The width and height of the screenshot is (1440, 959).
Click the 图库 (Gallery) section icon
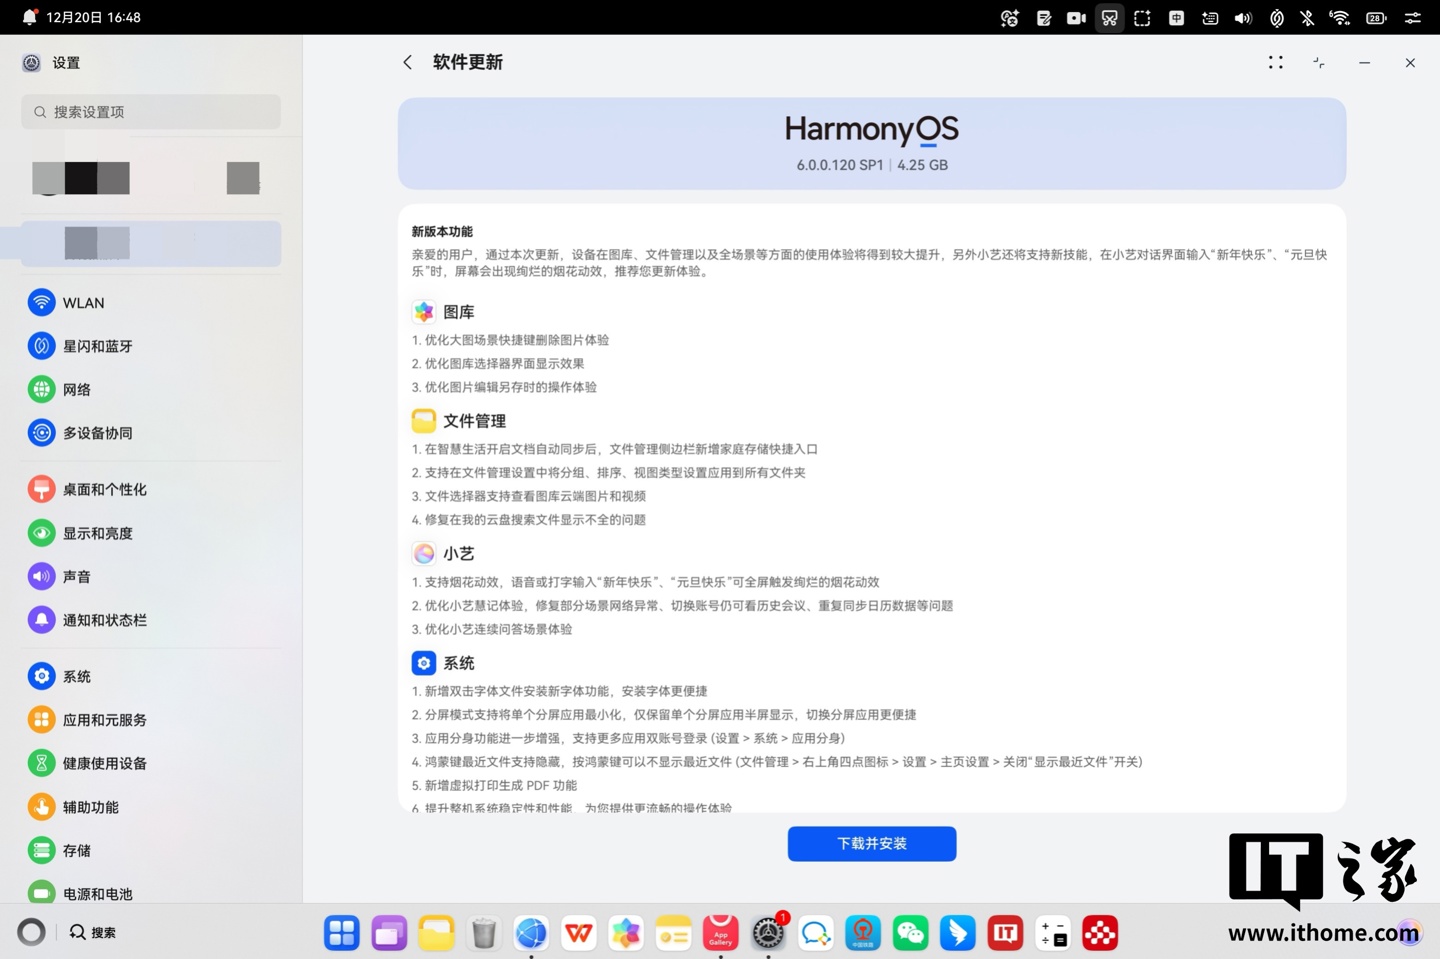click(x=424, y=311)
